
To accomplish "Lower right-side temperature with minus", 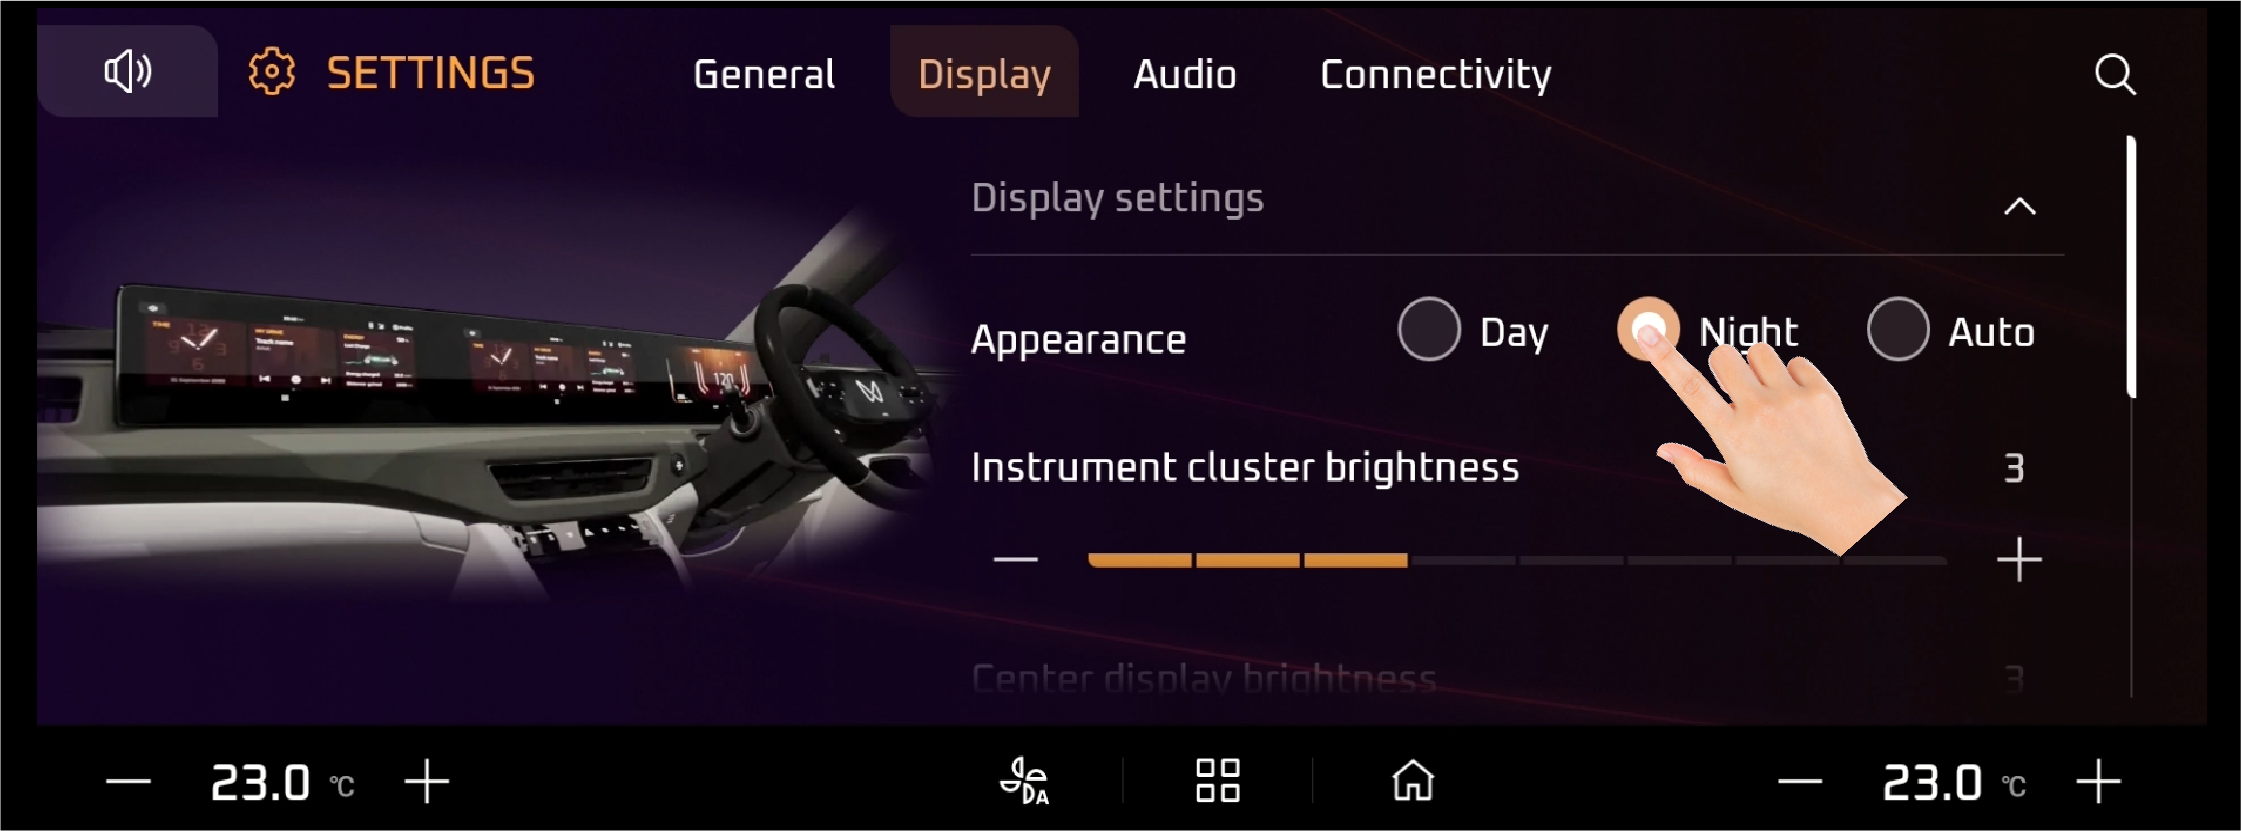I will click(x=1800, y=782).
